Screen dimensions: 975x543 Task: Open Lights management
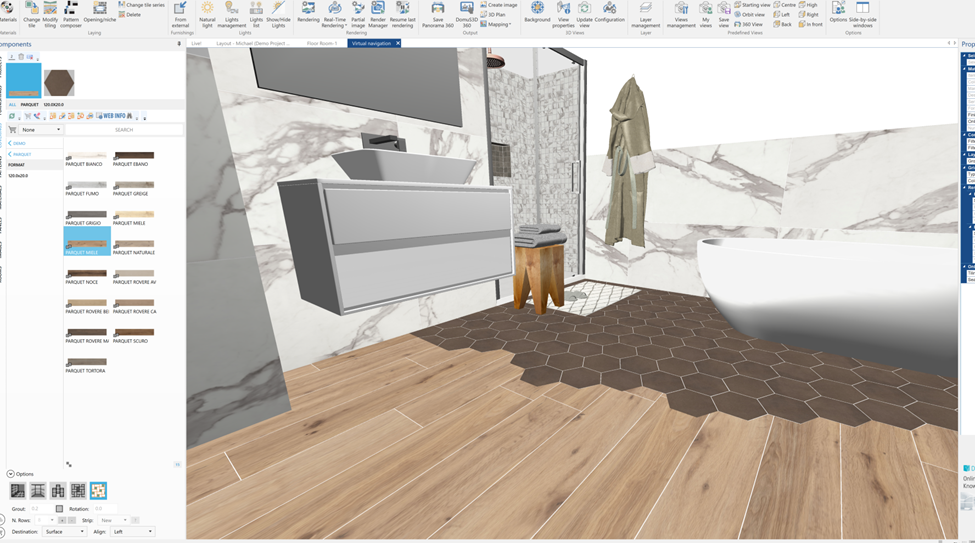231,14
